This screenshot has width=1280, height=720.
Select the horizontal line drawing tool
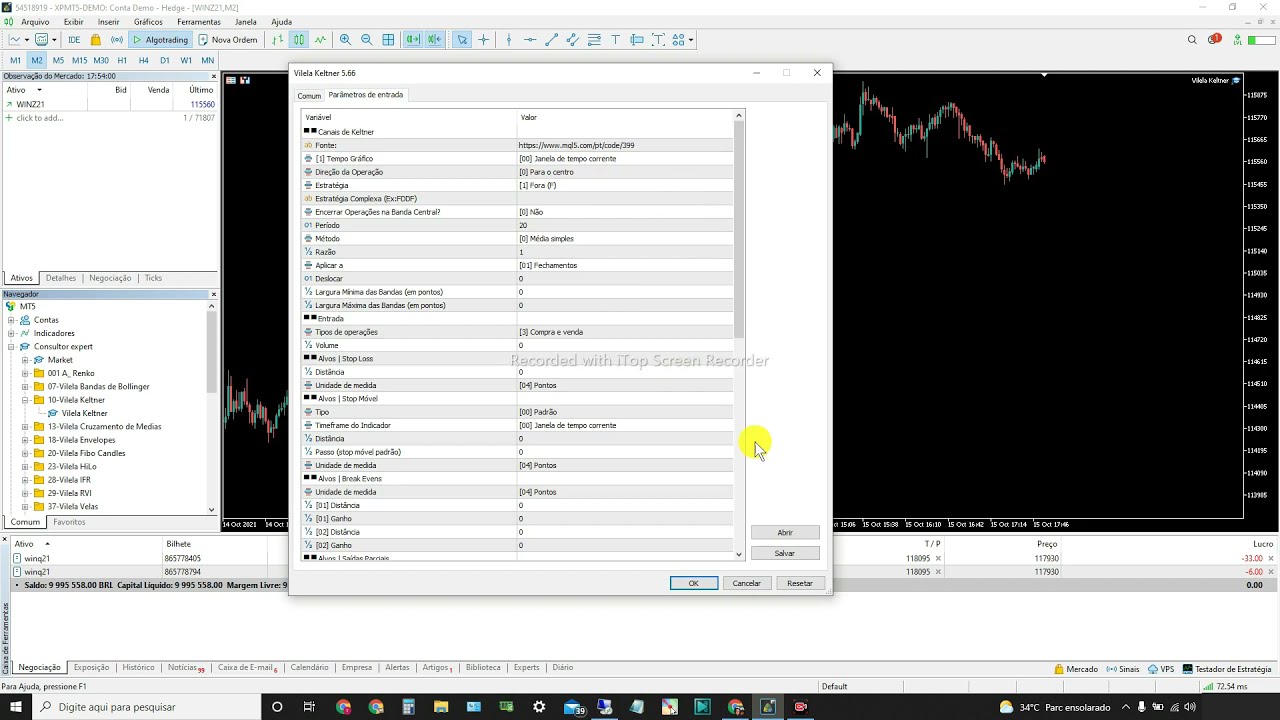(x=530, y=40)
